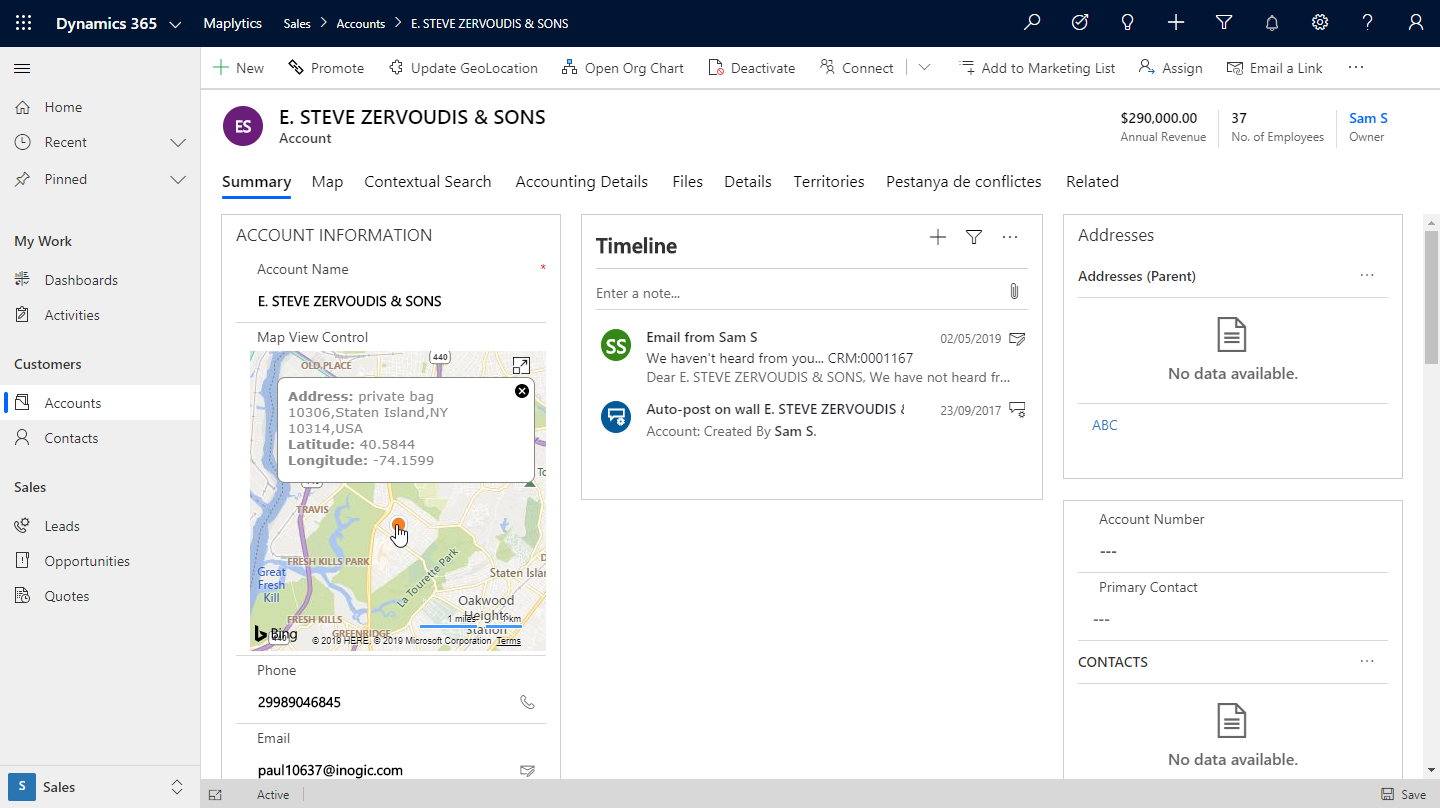This screenshot has height=808, width=1440.
Task: Click the Sales breadcrumb link
Action: pyautogui.click(x=297, y=23)
